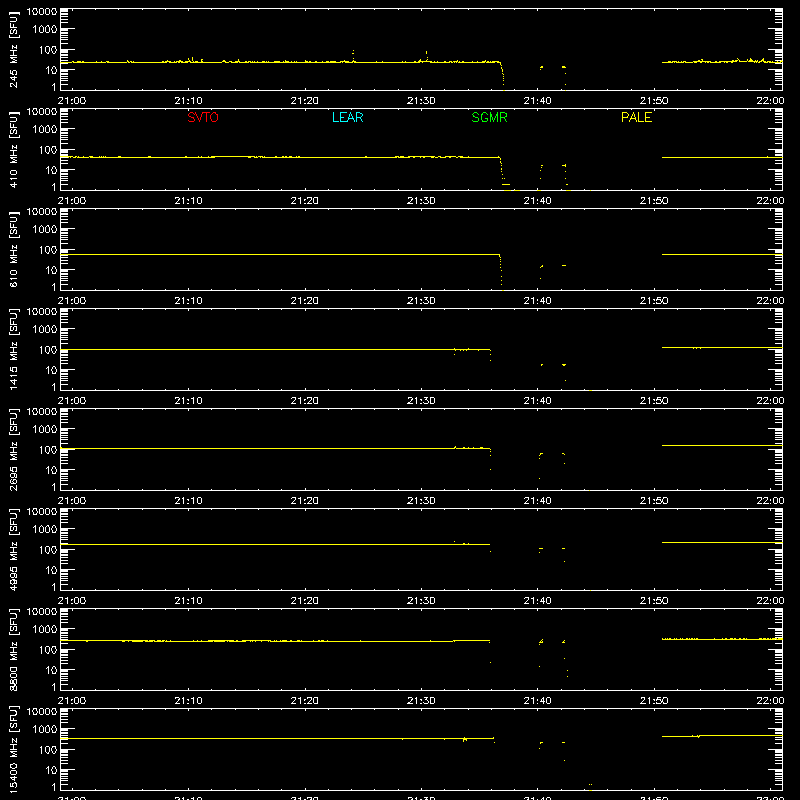Select the 1415 MHz [SFU] axis title
Screen dimensions: 800x800
(14, 349)
